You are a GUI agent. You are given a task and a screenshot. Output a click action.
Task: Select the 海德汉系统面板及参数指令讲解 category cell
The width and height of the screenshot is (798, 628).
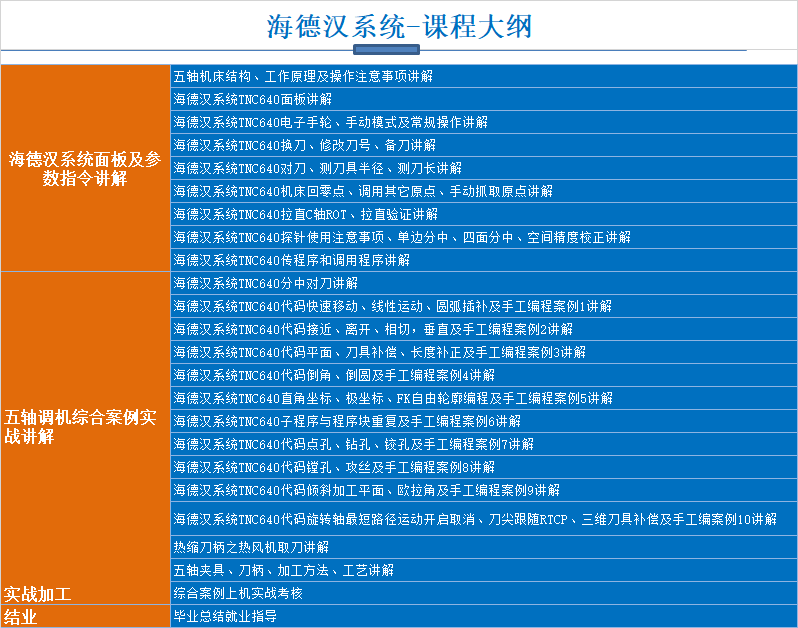tap(85, 168)
